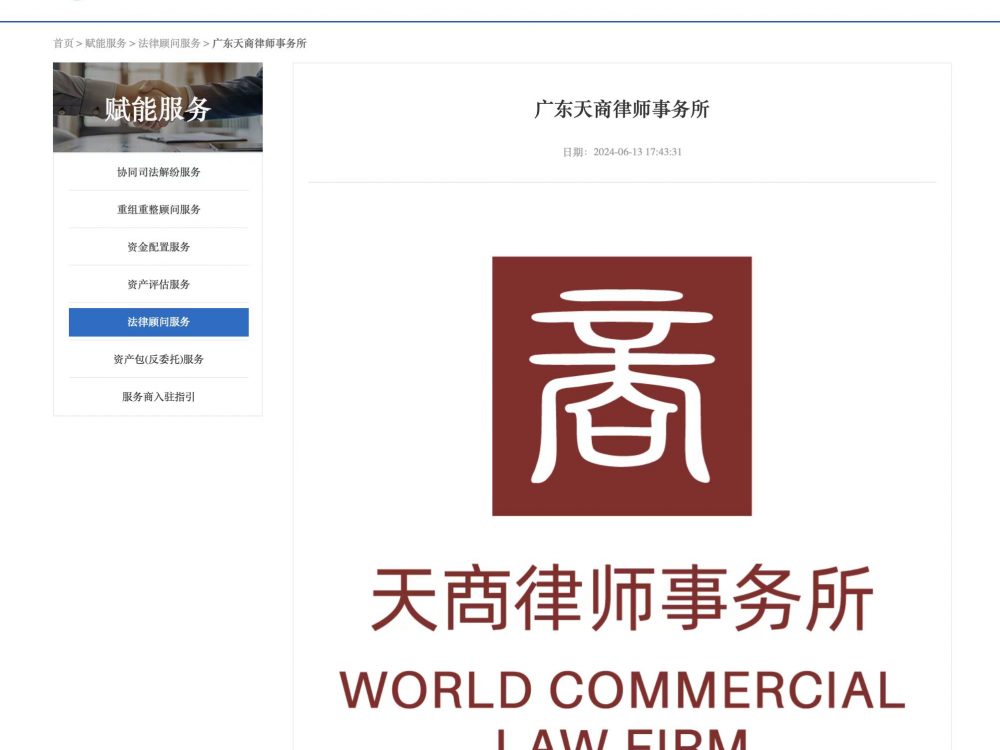Click the 赋能服务 sidebar banner image
1000x750 pixels.
pos(158,107)
